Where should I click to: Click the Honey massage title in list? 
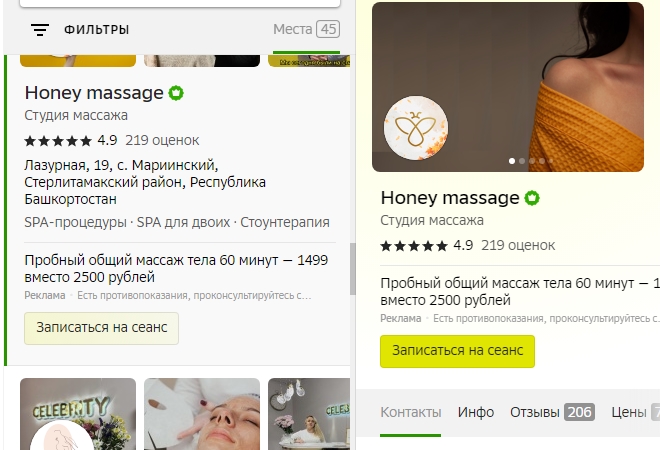(x=94, y=93)
